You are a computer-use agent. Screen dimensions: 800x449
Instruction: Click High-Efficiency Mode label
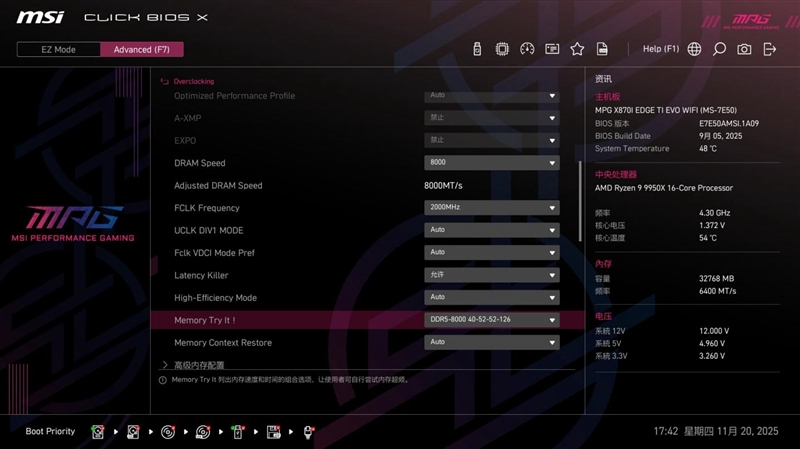215,298
